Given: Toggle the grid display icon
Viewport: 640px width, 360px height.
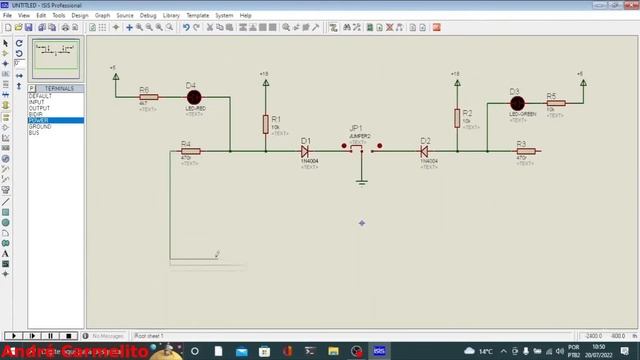Looking at the screenshot, I should 102,27.
